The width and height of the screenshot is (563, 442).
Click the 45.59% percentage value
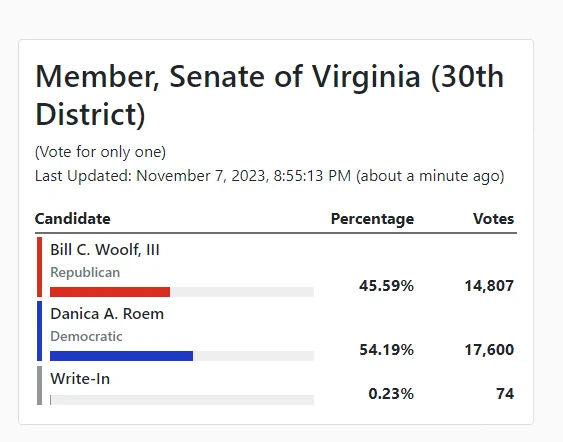pyautogui.click(x=386, y=286)
